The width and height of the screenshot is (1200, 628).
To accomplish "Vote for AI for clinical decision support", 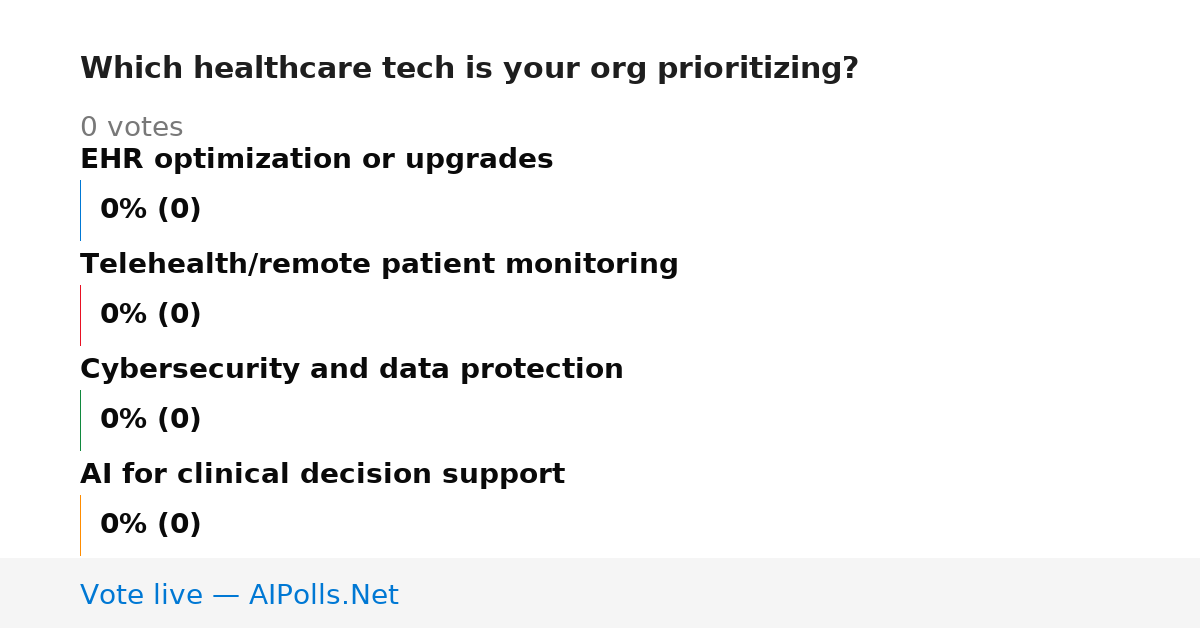I will click(322, 475).
